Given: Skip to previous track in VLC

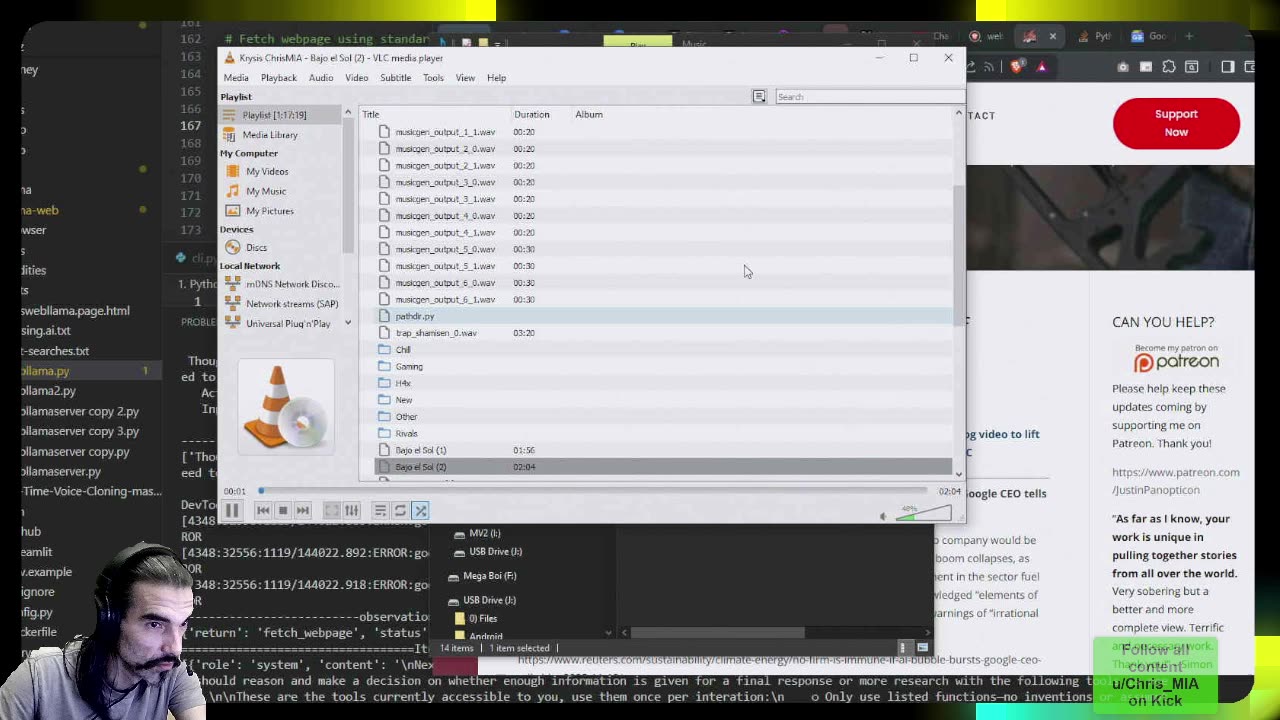Looking at the screenshot, I should point(263,511).
